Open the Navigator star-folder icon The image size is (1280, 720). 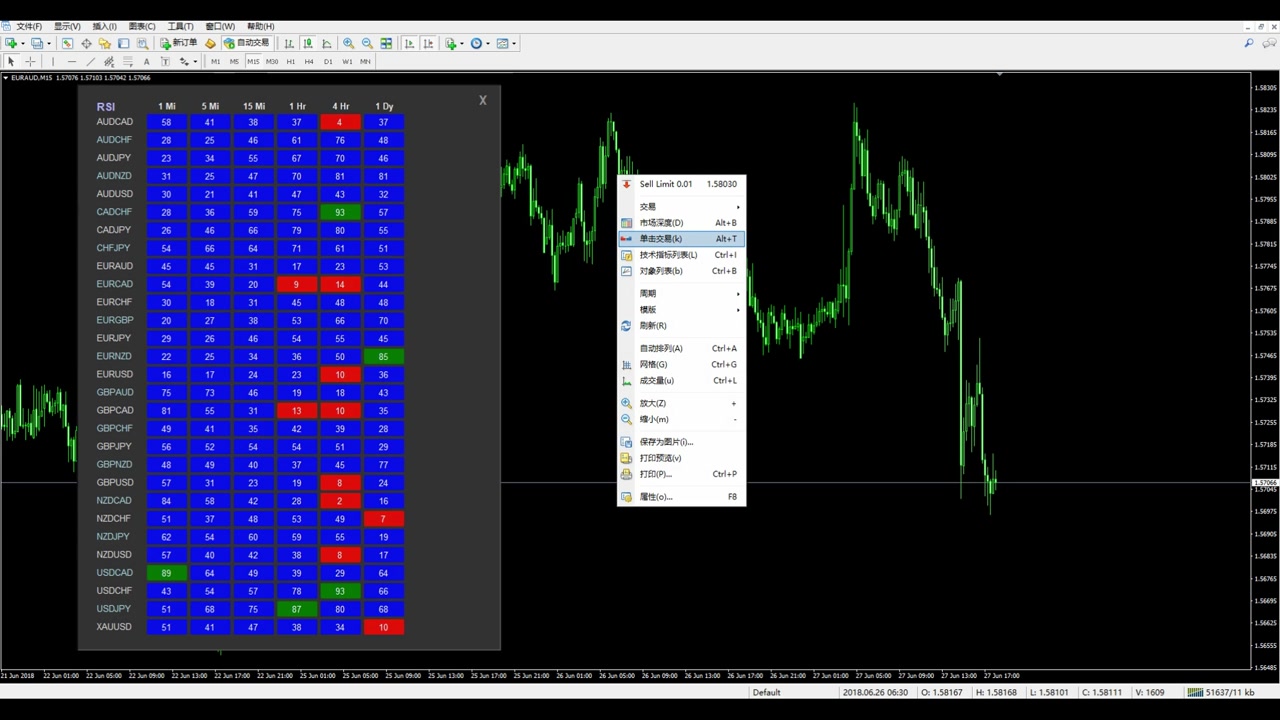(x=104, y=43)
